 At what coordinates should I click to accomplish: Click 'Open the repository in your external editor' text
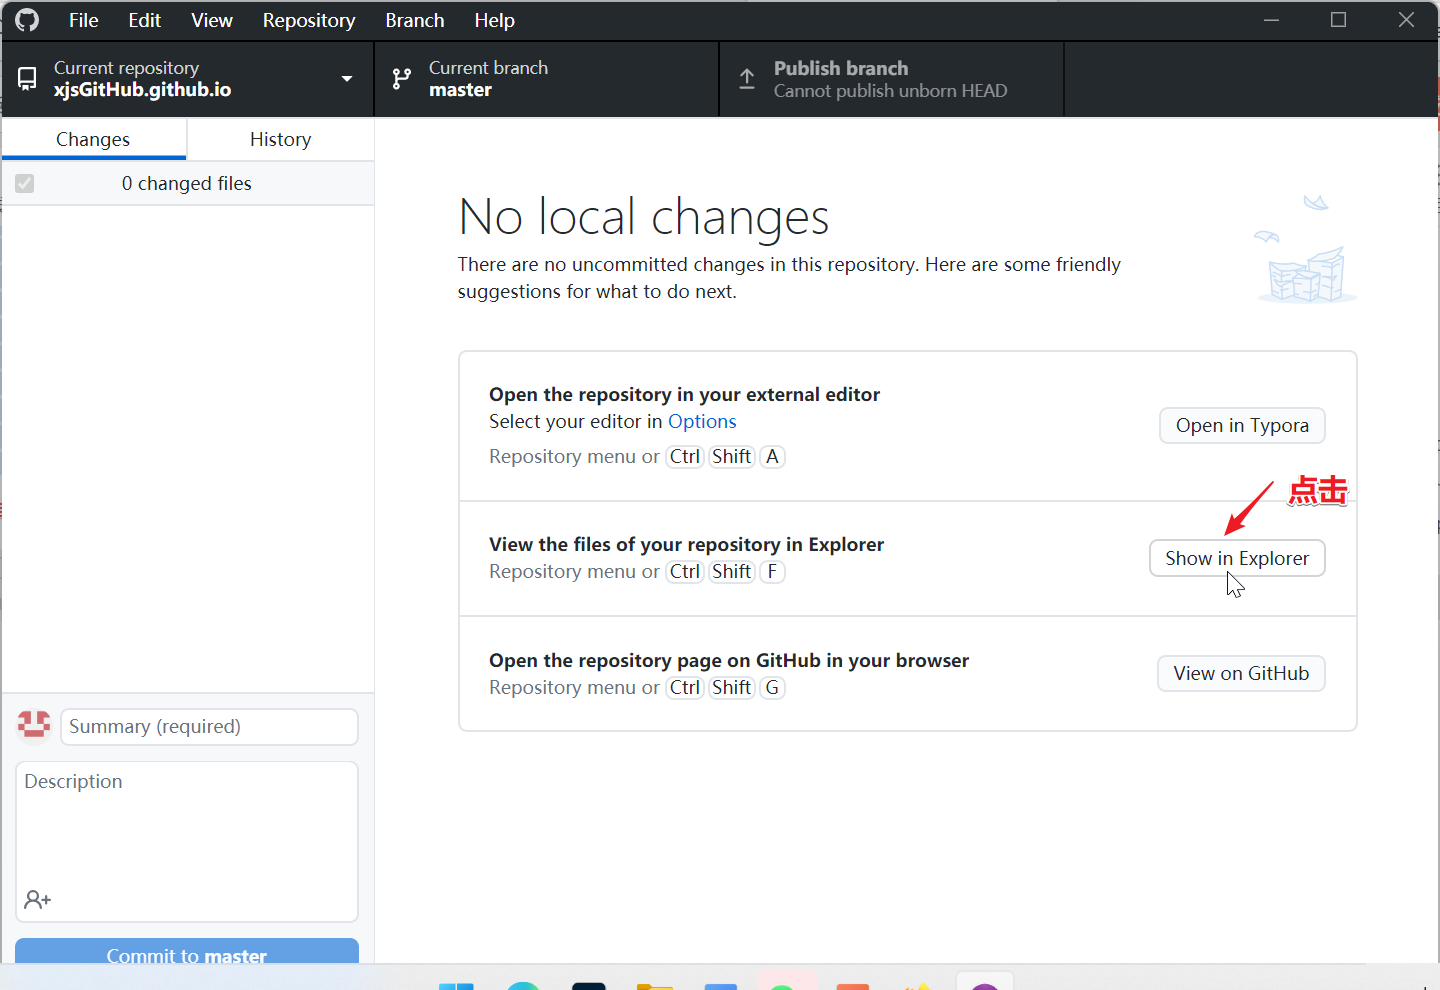click(x=684, y=394)
